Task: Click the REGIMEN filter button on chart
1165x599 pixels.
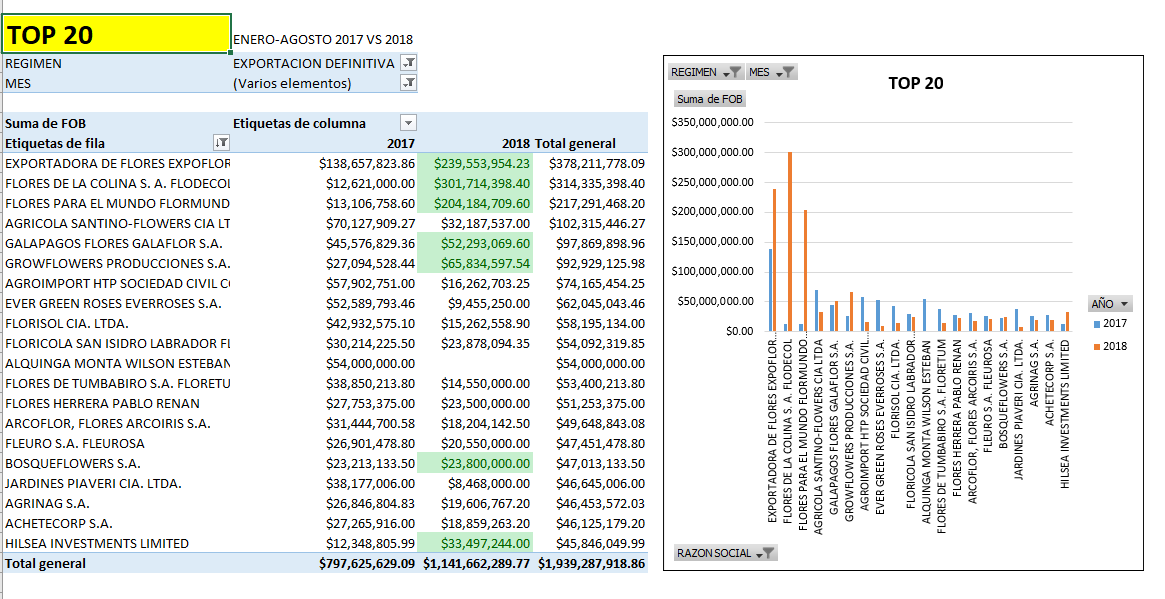Action: (x=706, y=72)
